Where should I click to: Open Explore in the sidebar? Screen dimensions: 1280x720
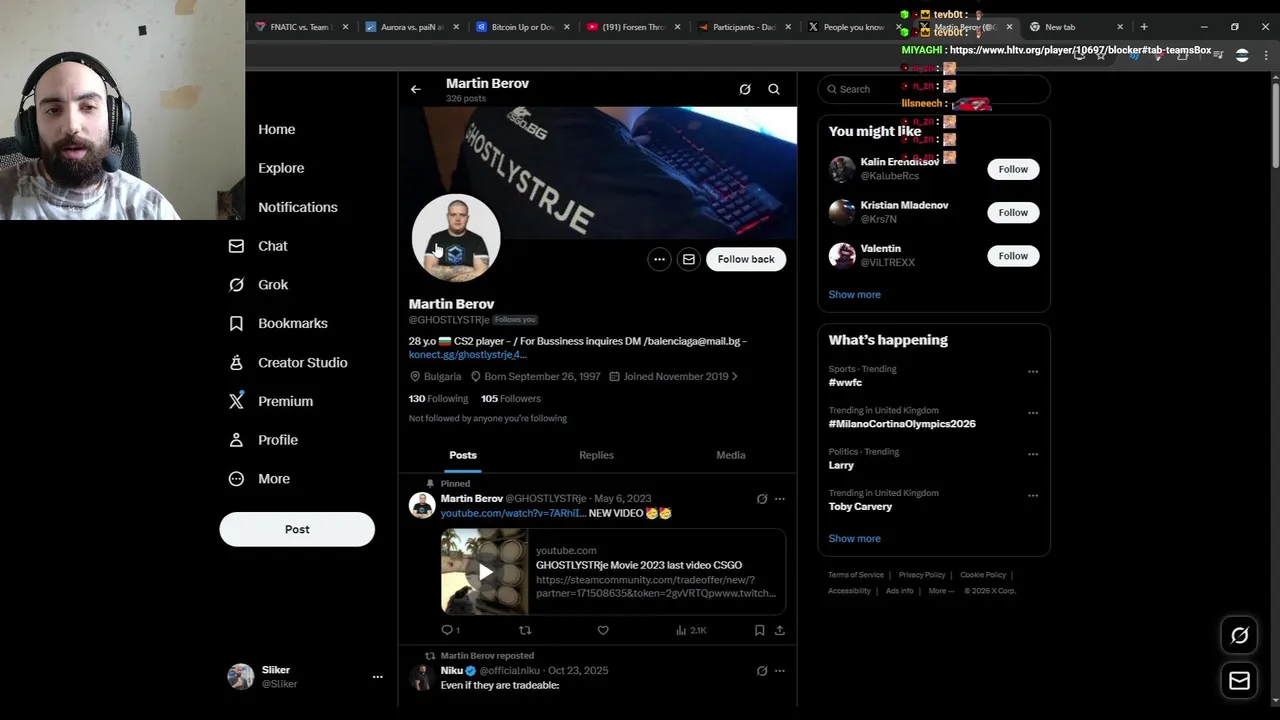281,168
